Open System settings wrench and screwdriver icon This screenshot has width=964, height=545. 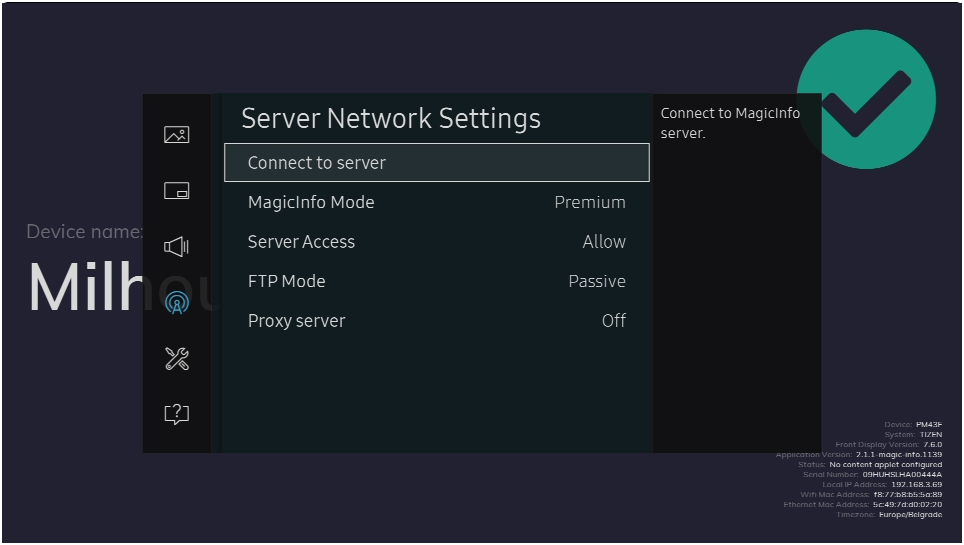tap(176, 359)
